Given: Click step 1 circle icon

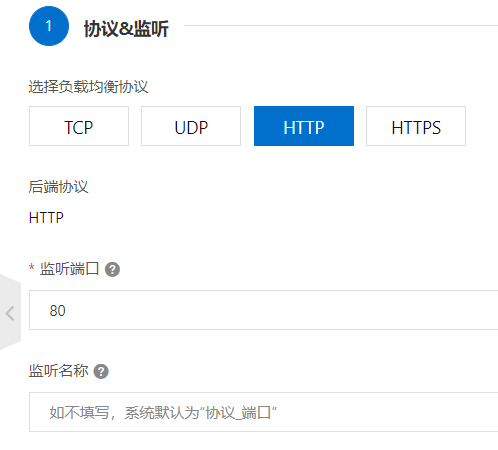Looking at the screenshot, I should pyautogui.click(x=49, y=26).
